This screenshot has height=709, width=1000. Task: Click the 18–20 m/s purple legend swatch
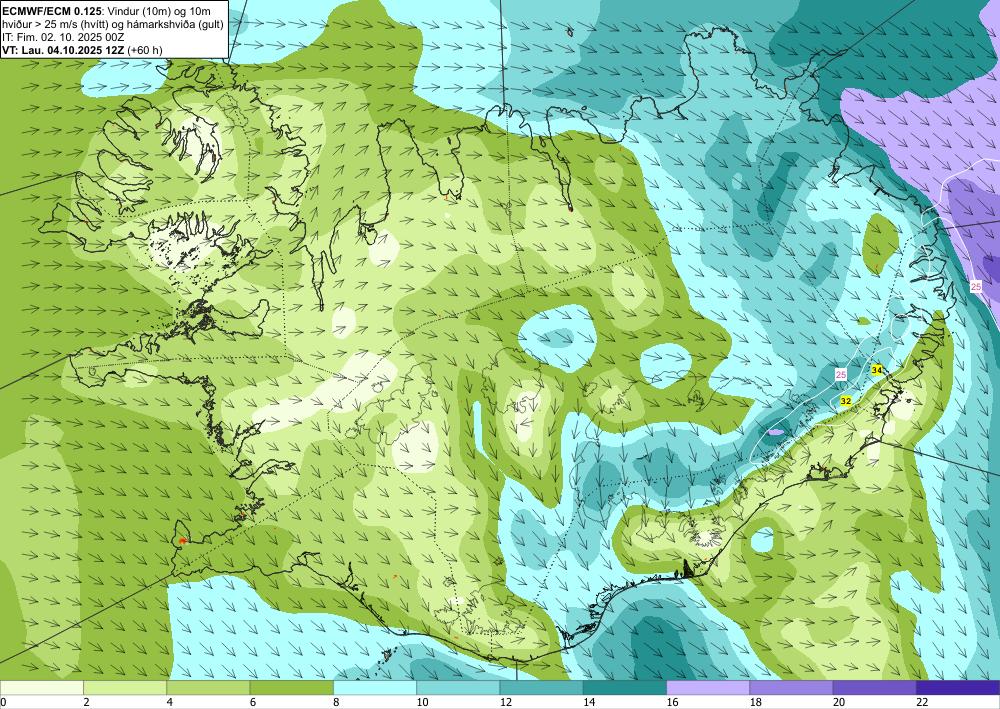[x=791, y=688]
